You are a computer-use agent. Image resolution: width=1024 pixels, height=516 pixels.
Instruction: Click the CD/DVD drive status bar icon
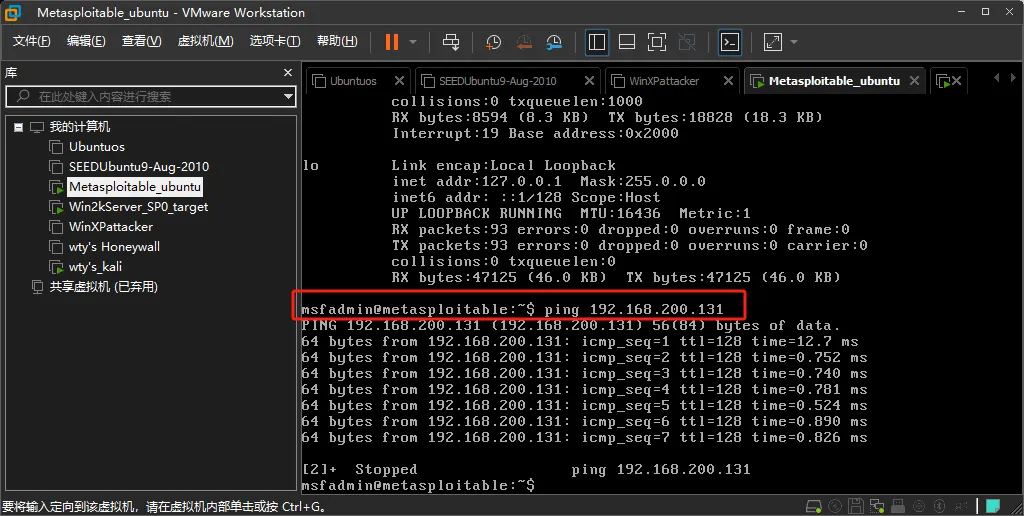(835, 506)
